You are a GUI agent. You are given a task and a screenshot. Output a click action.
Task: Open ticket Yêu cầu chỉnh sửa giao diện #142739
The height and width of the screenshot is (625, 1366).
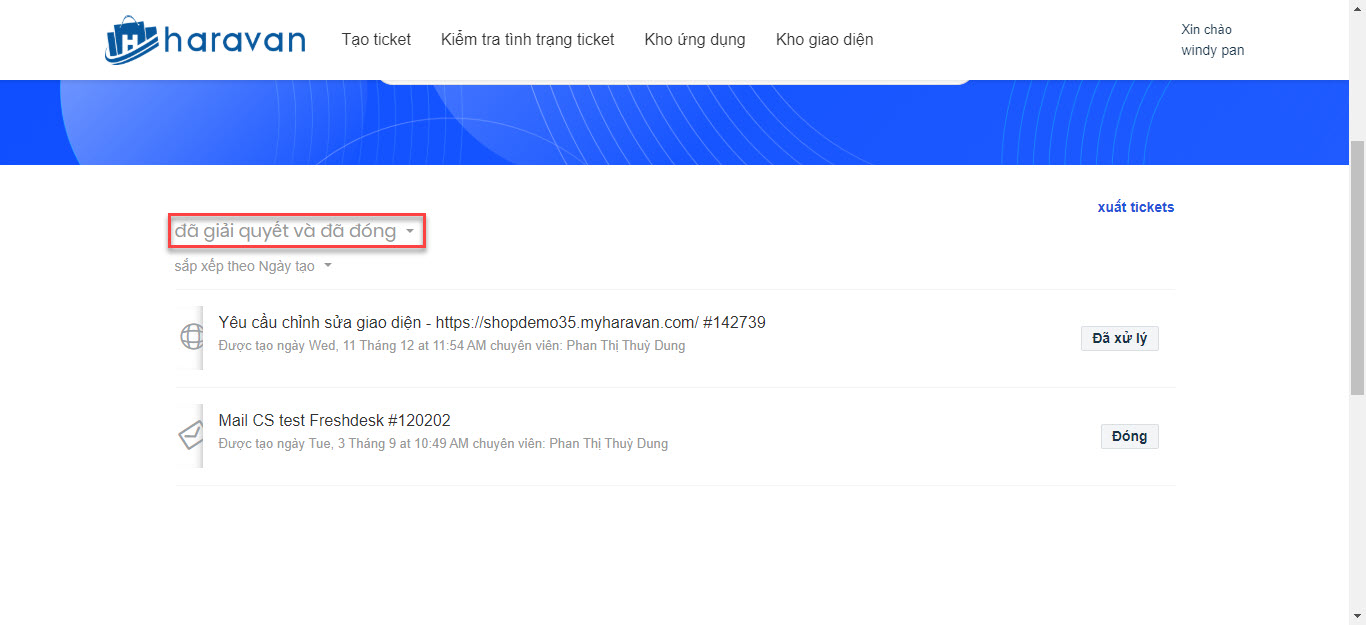point(492,322)
